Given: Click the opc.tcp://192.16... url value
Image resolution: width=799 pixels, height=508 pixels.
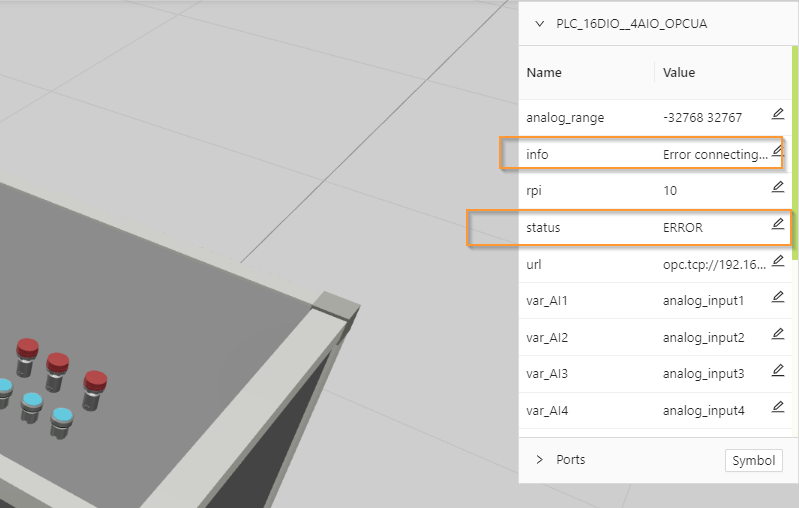Looking at the screenshot, I should [714, 264].
